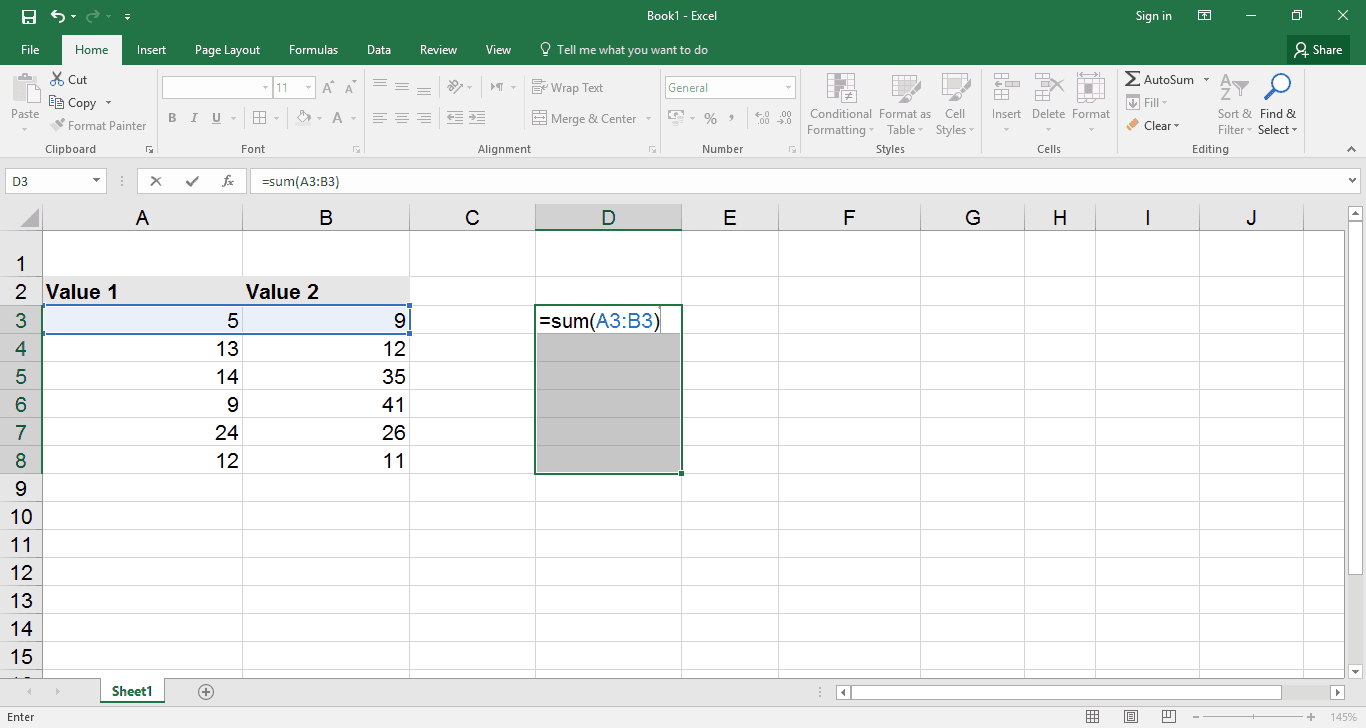Expand the Name Box dropdown showing D3
The width and height of the screenshot is (1366, 728).
[x=97, y=181]
